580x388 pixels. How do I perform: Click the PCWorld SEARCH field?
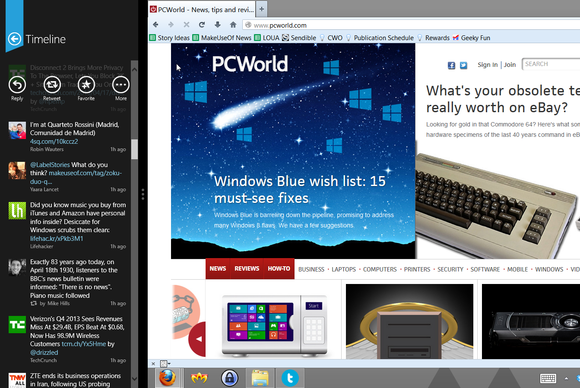pyautogui.click(x=551, y=64)
